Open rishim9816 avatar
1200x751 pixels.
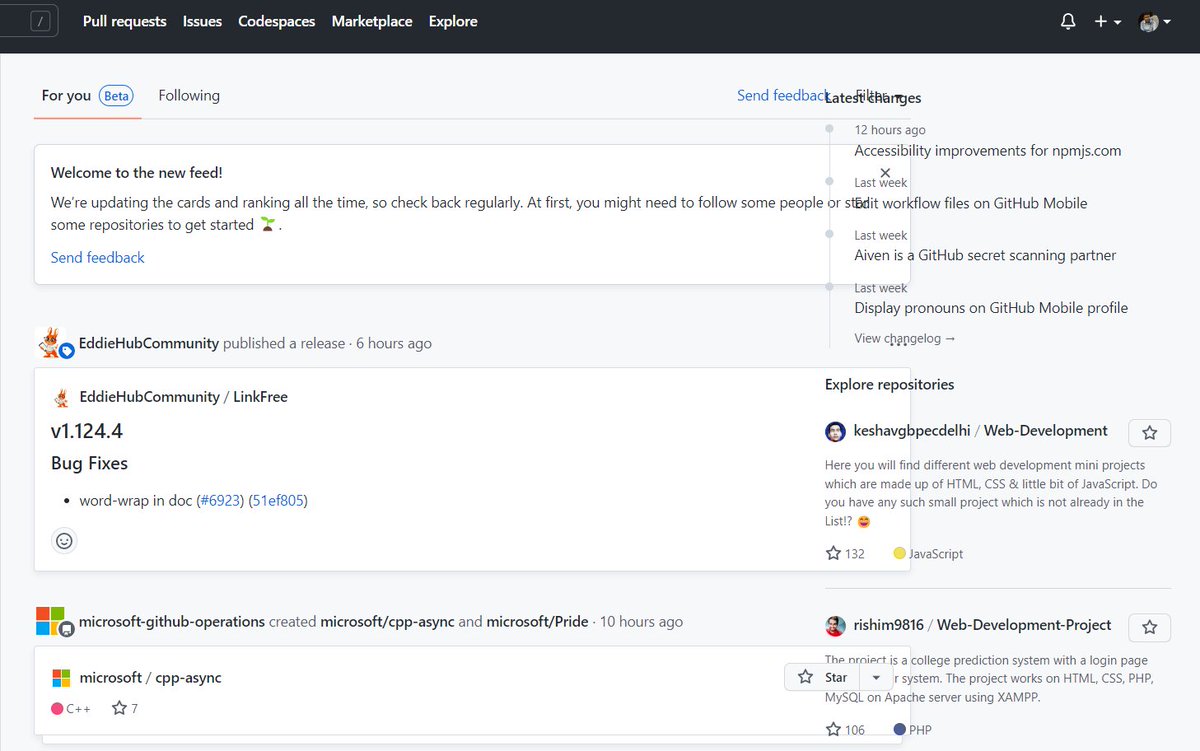point(835,626)
